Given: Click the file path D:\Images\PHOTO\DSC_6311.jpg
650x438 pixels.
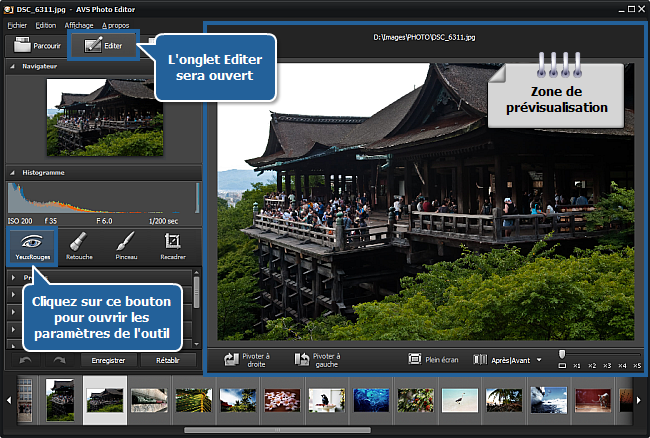Looking at the screenshot, I should (424, 37).
